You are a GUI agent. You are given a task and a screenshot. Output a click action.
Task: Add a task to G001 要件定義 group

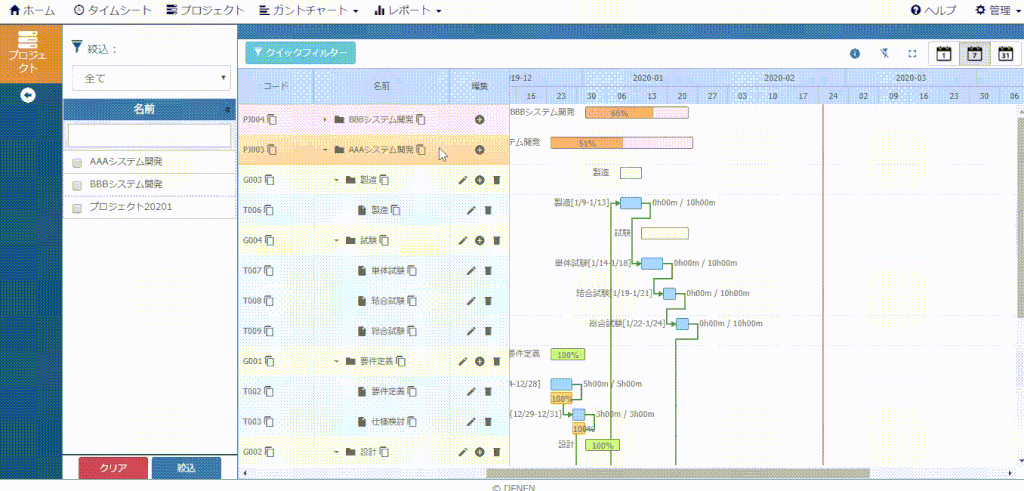tap(479, 361)
